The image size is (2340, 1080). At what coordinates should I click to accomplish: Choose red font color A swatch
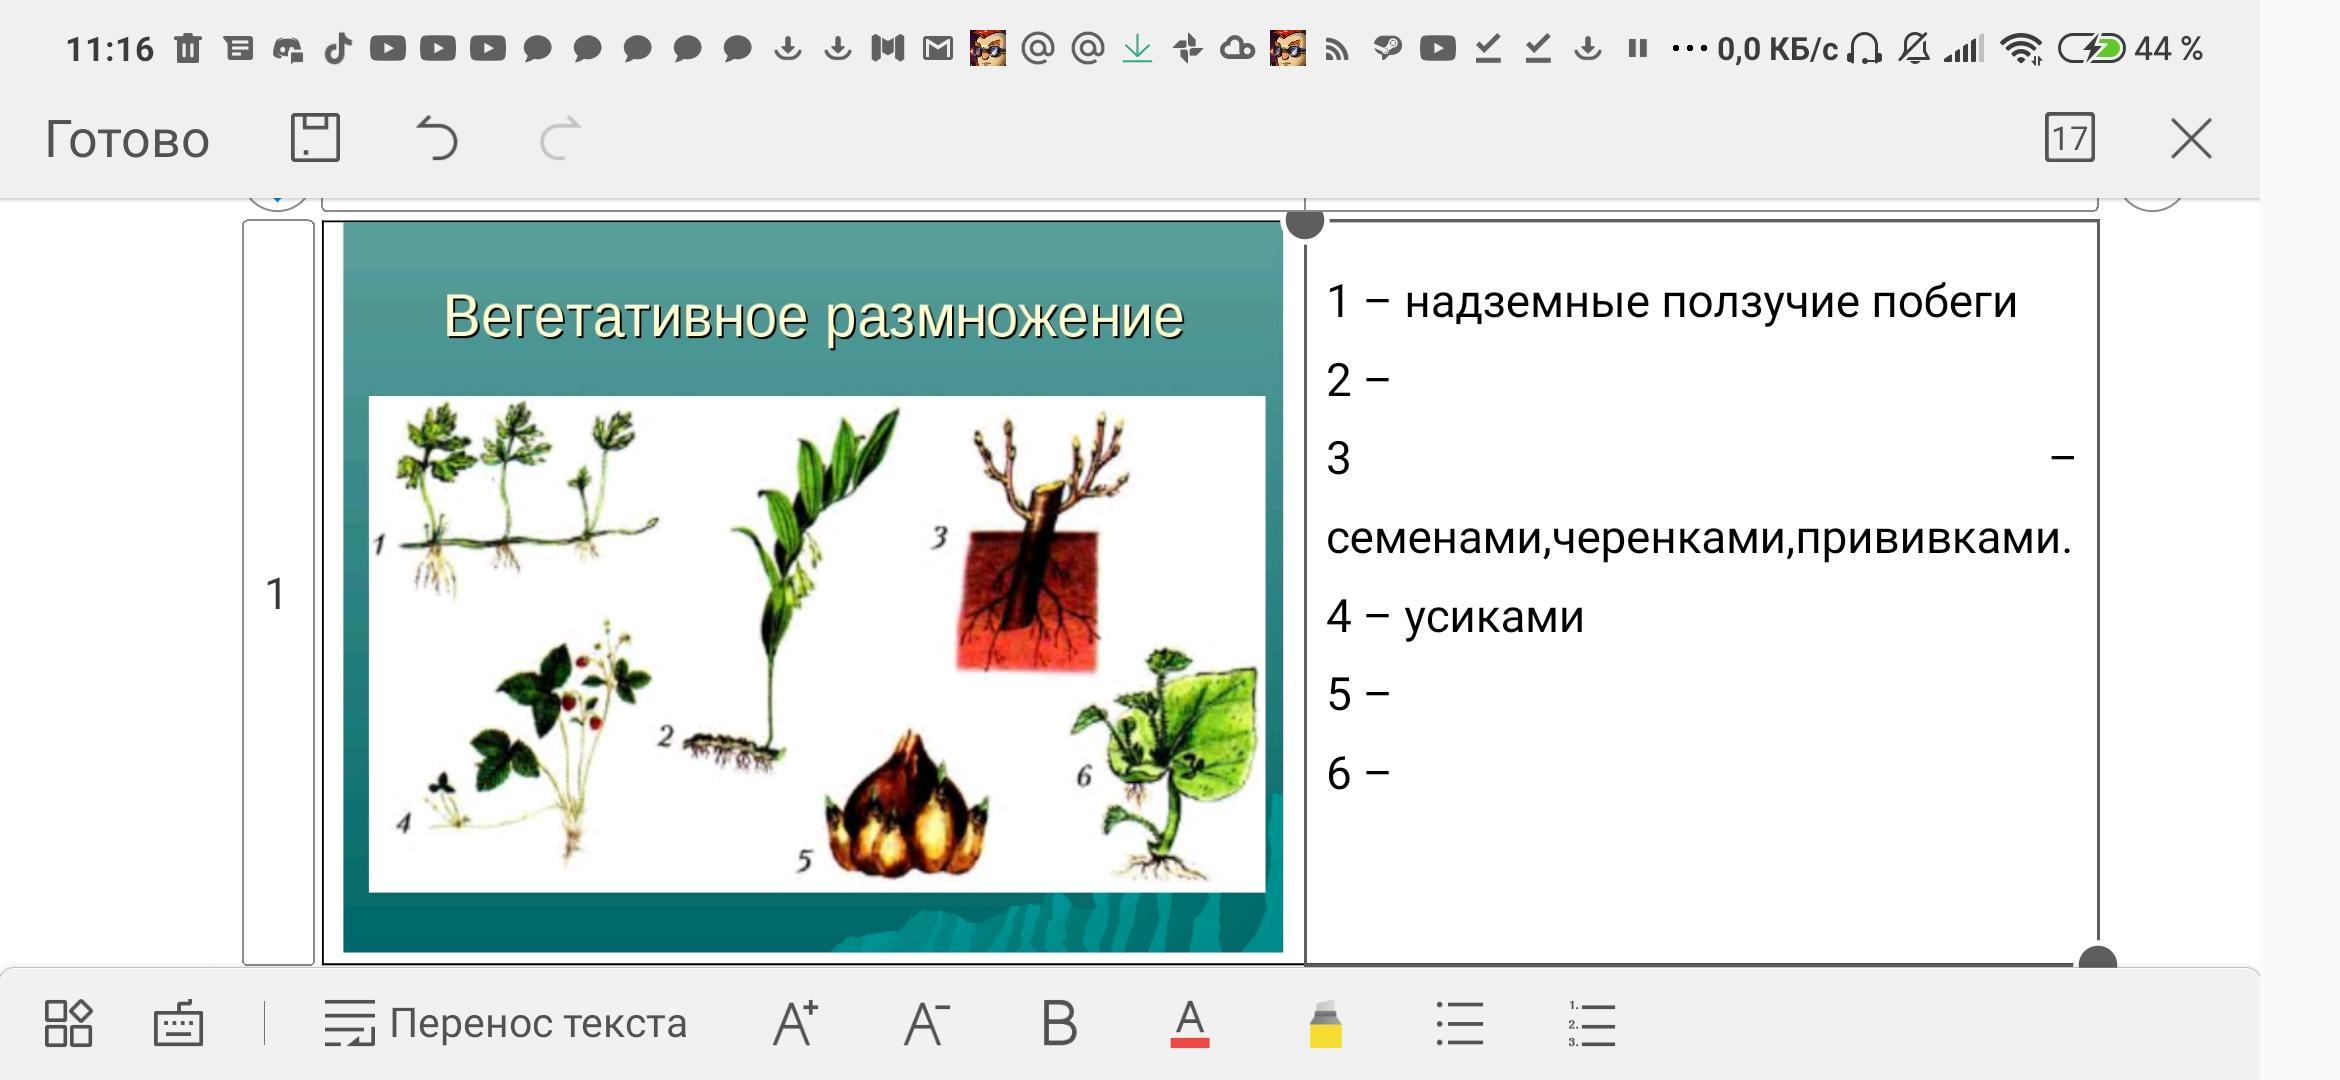(1189, 1023)
